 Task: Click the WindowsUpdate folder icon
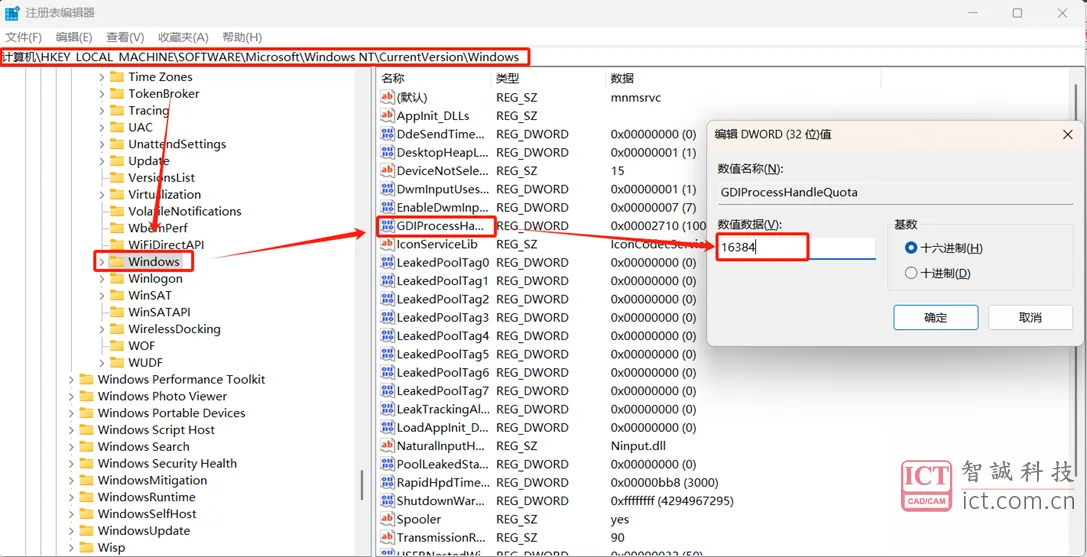(86, 531)
